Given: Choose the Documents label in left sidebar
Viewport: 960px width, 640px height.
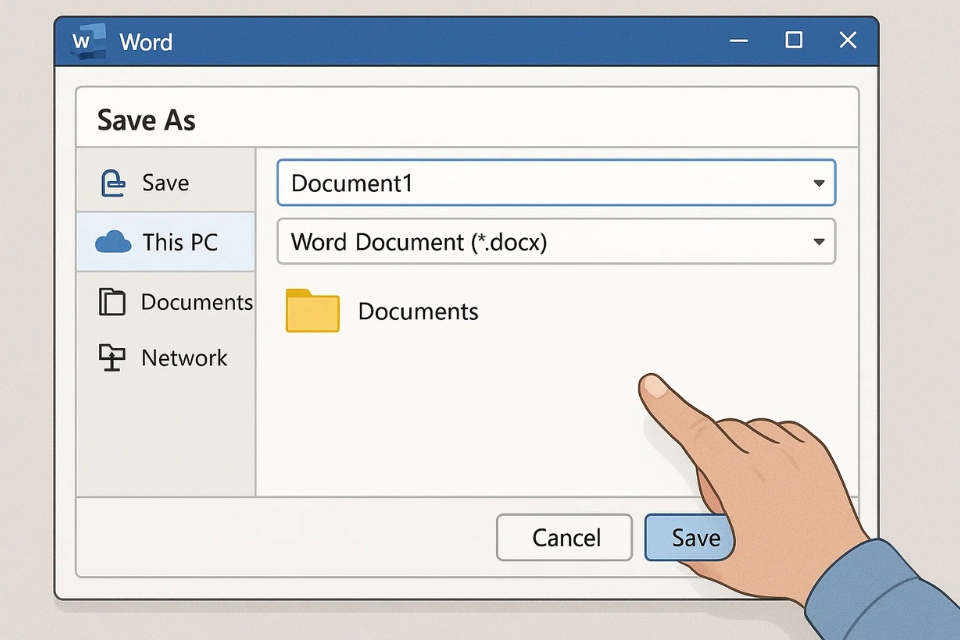Looking at the screenshot, I should (196, 302).
